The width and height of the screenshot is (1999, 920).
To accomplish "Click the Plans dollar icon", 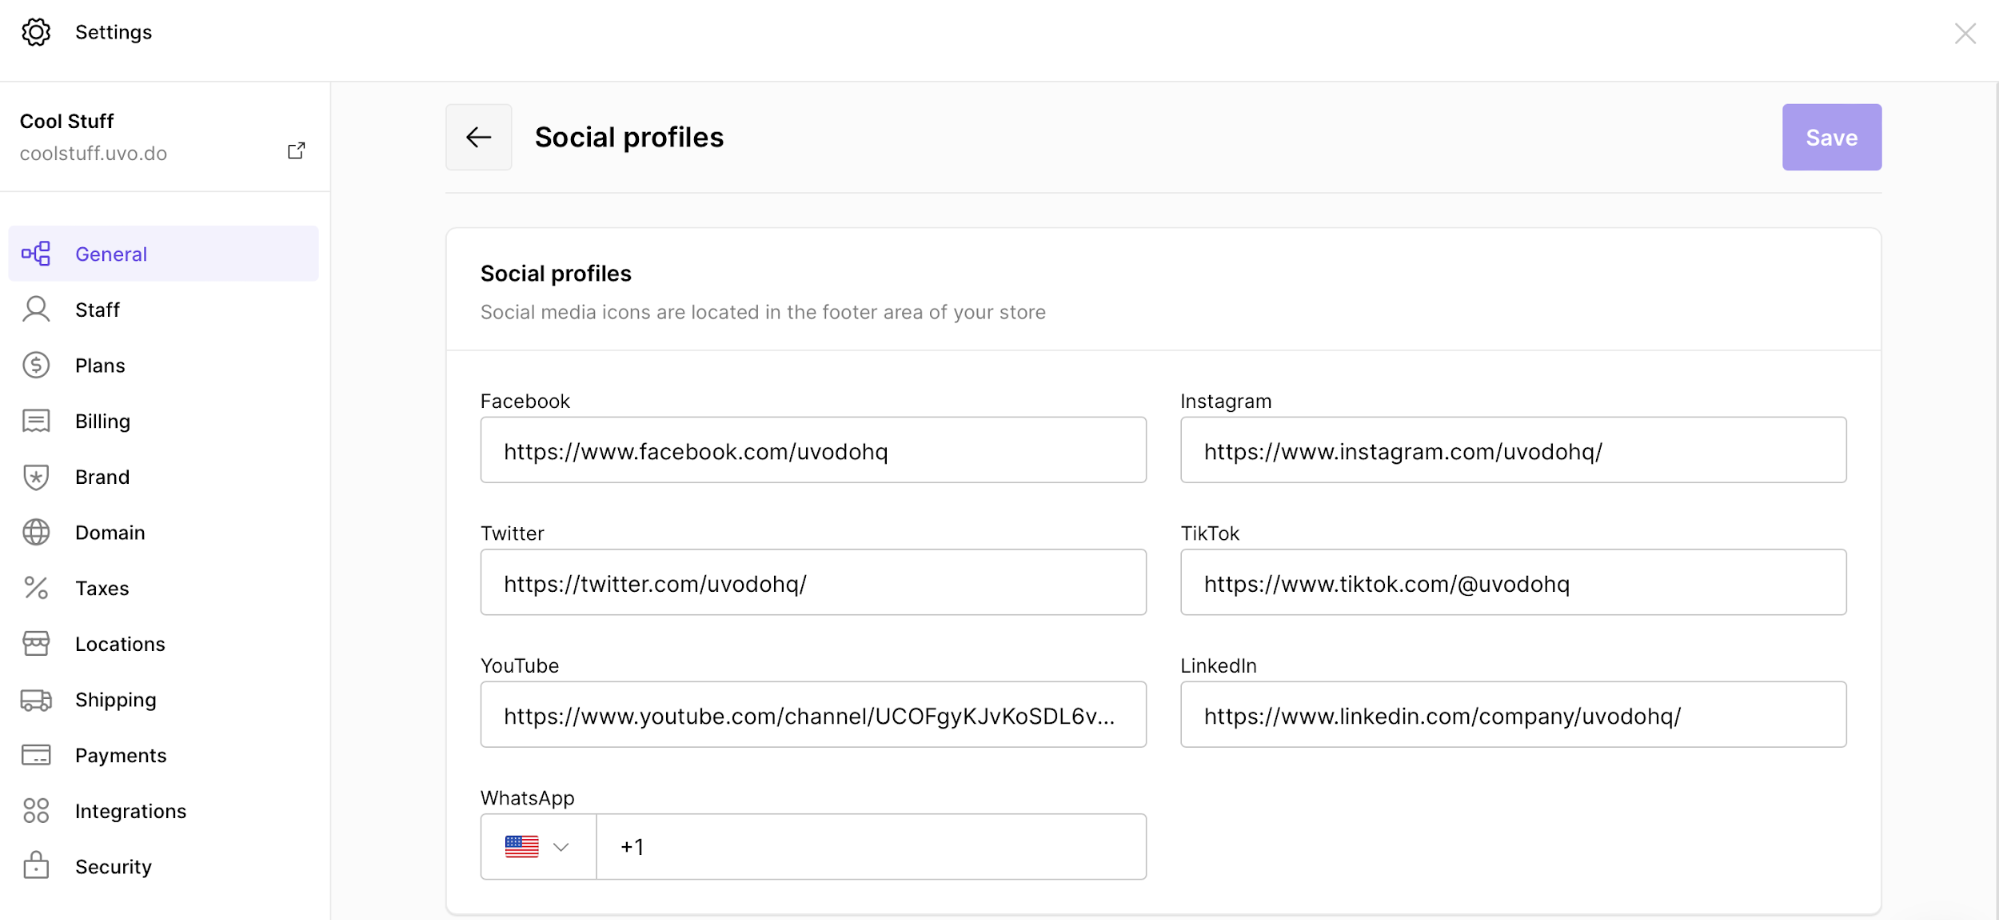I will pyautogui.click(x=36, y=365).
